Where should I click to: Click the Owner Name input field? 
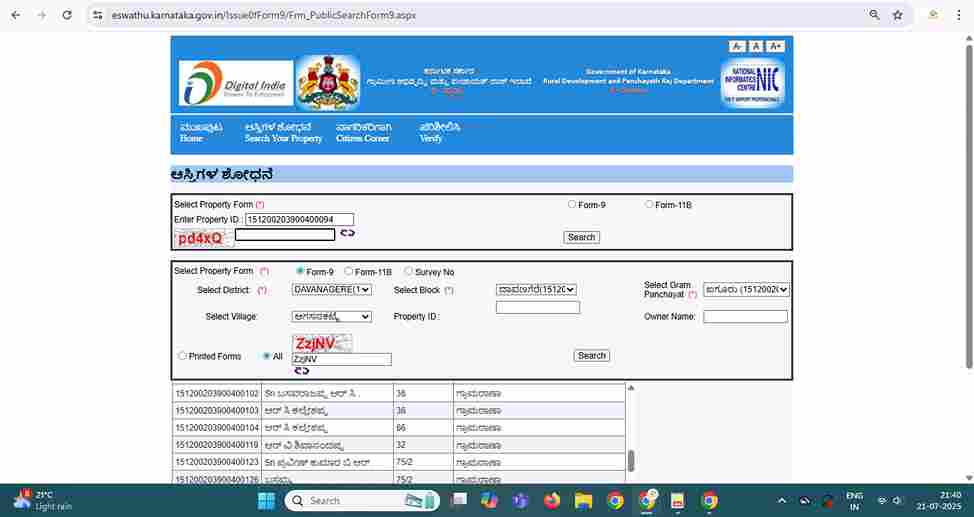[745, 316]
